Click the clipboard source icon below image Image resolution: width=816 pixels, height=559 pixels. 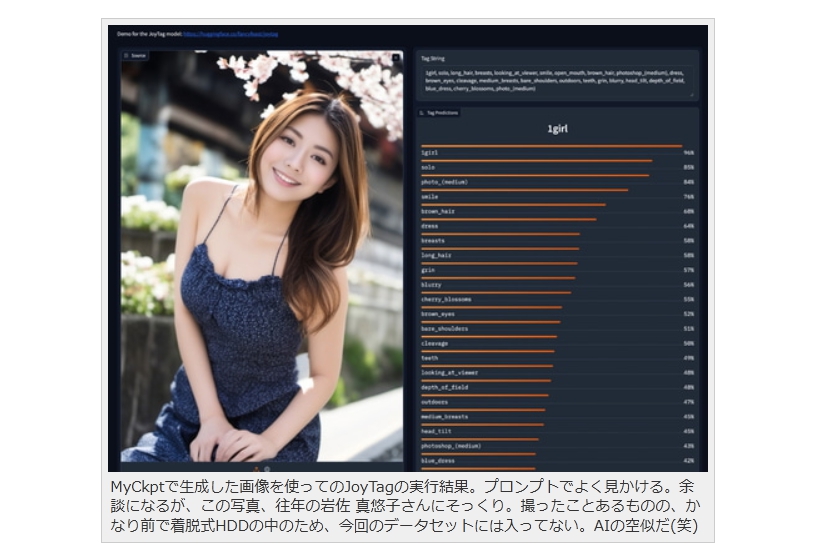click(x=267, y=468)
